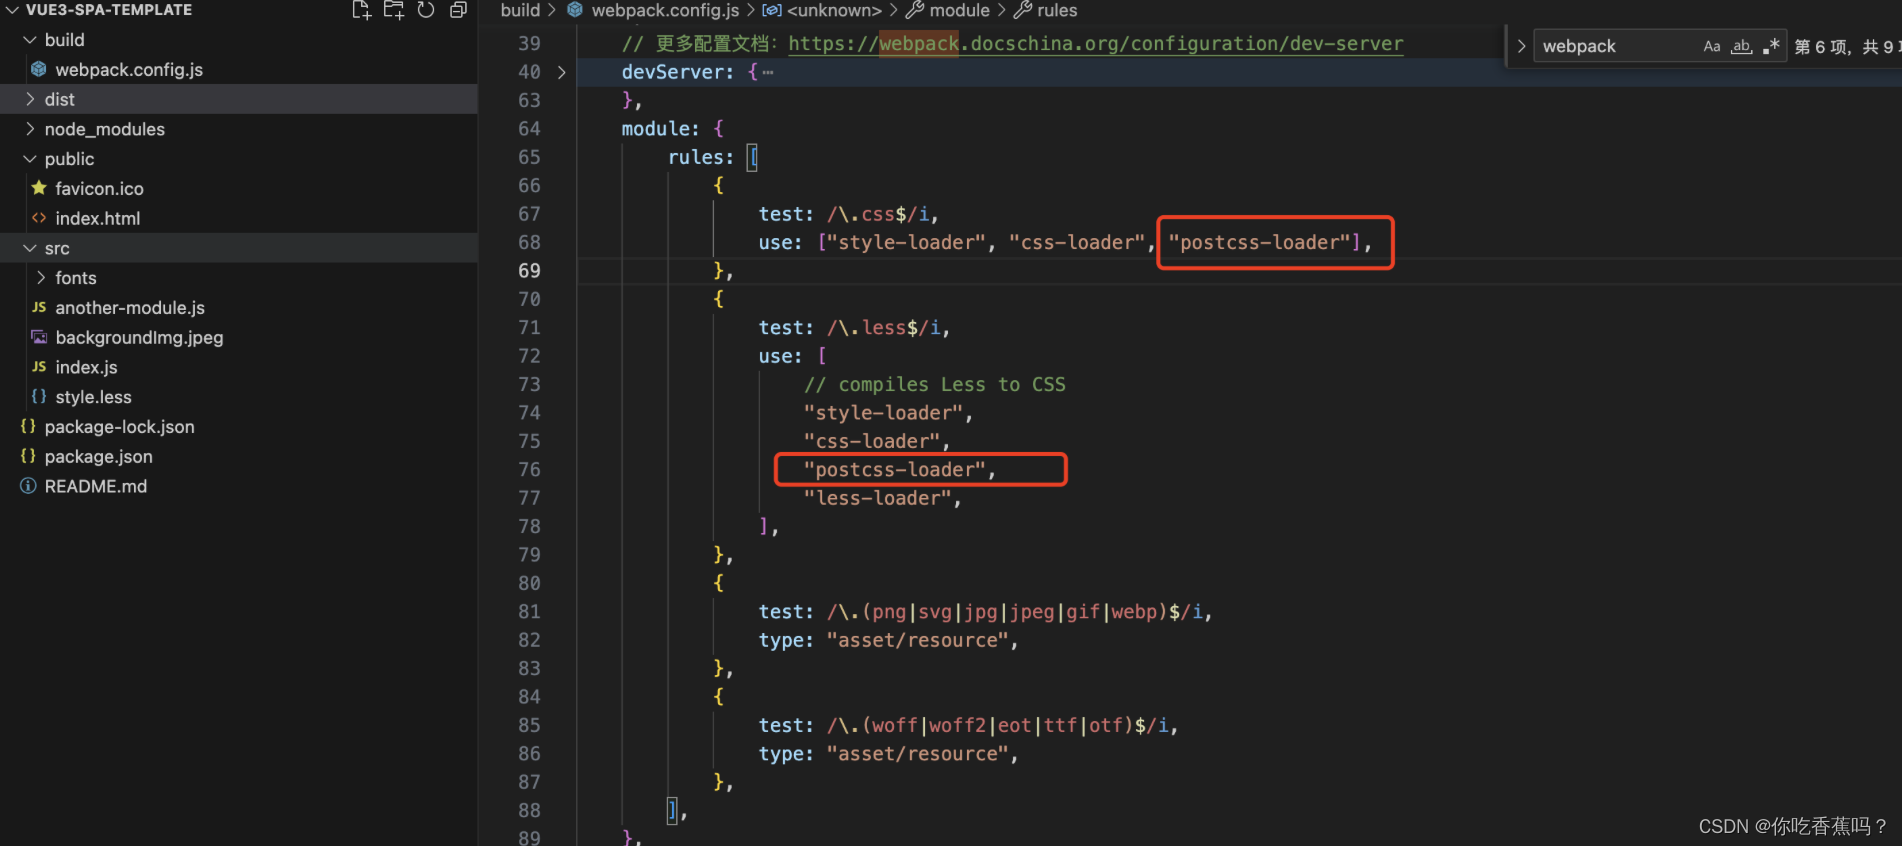Click the <unknown> breadcrumb segment
Viewport: 1902px width, 846px height.
(834, 10)
